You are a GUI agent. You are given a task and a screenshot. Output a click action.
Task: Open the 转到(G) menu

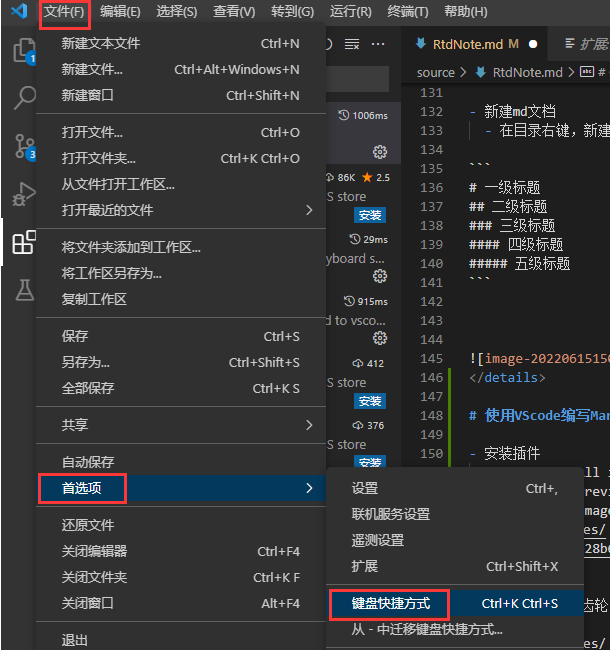click(292, 12)
